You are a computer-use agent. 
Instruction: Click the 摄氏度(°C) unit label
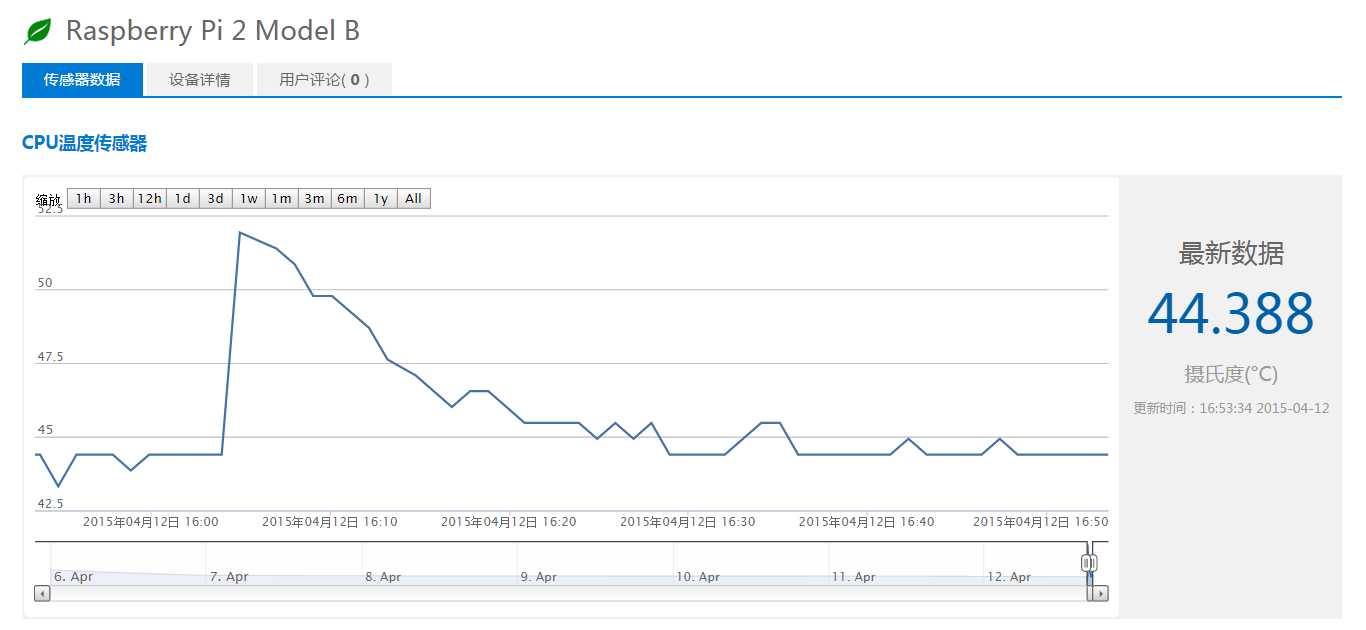(1231, 374)
